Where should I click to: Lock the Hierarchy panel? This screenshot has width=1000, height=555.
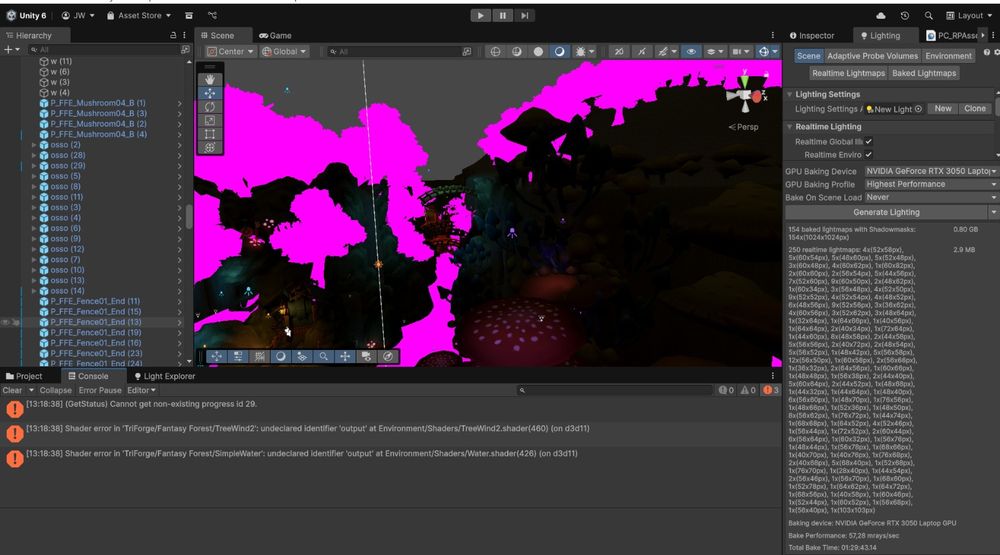click(x=173, y=36)
